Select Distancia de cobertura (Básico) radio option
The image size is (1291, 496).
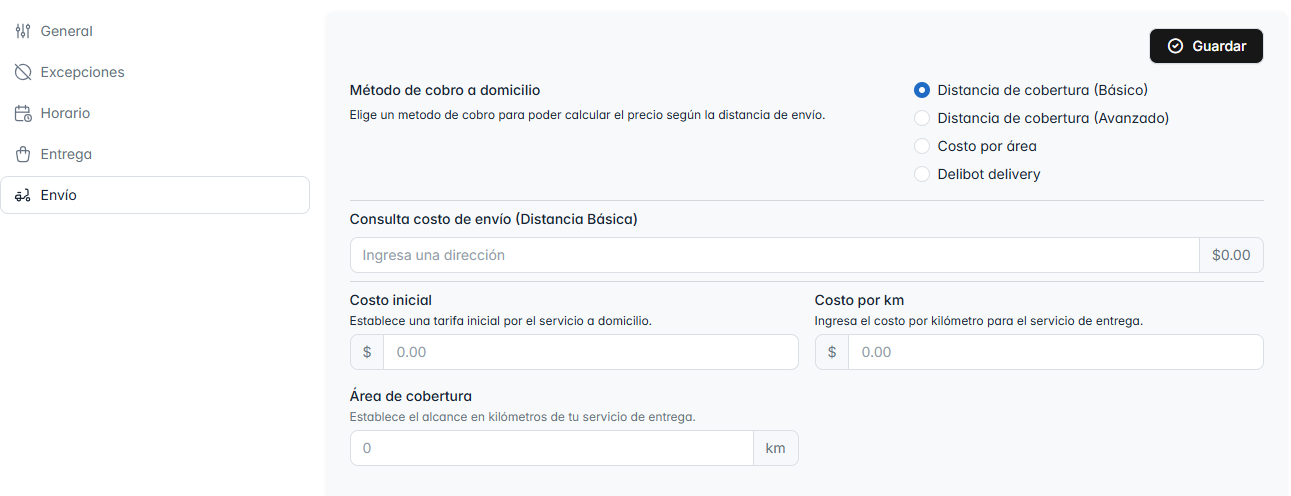tap(922, 90)
